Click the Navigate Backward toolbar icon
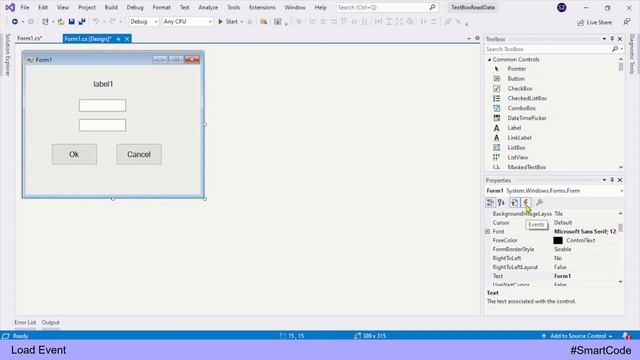The height and width of the screenshot is (360, 640). tap(15, 22)
